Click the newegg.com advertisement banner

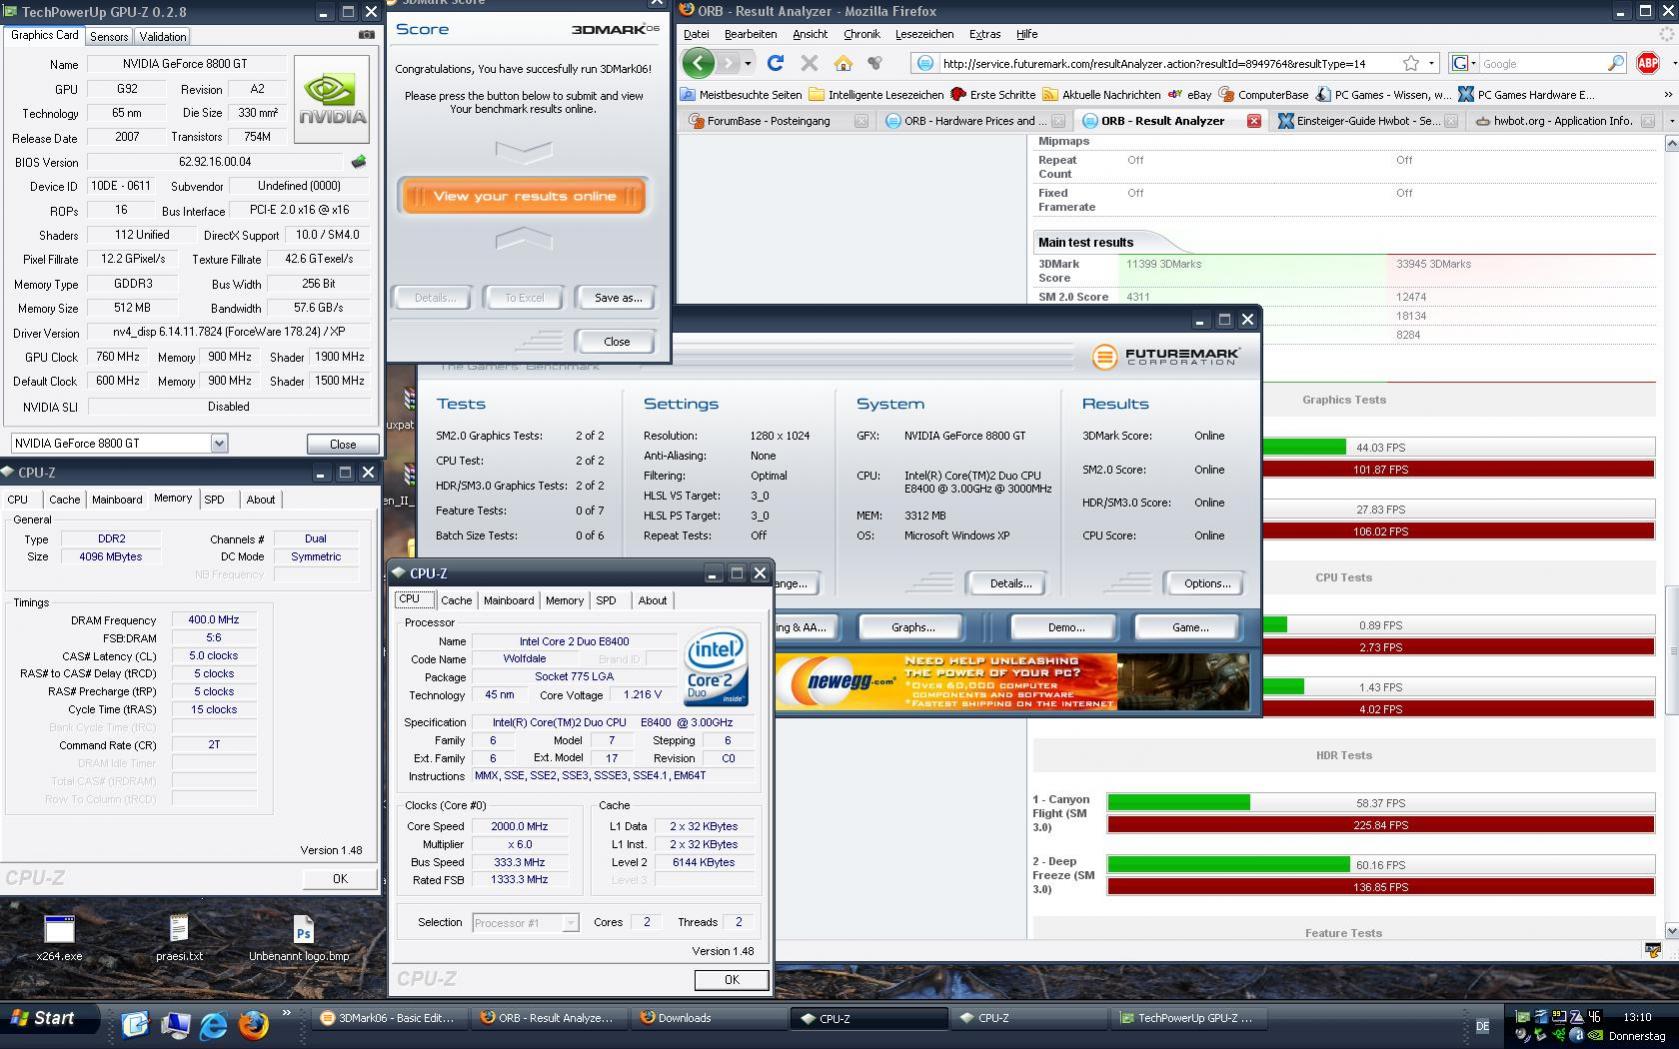pos(1013,682)
